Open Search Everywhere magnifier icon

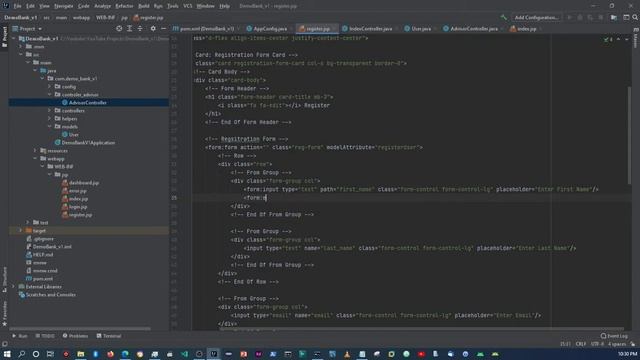point(635,18)
